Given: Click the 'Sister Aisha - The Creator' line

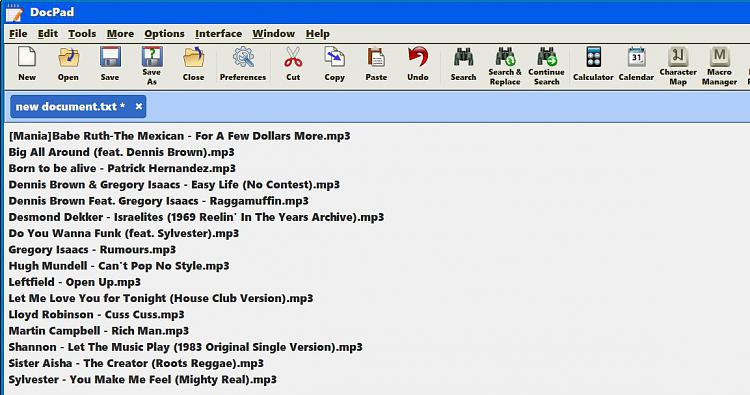Looking at the screenshot, I should 136,363.
